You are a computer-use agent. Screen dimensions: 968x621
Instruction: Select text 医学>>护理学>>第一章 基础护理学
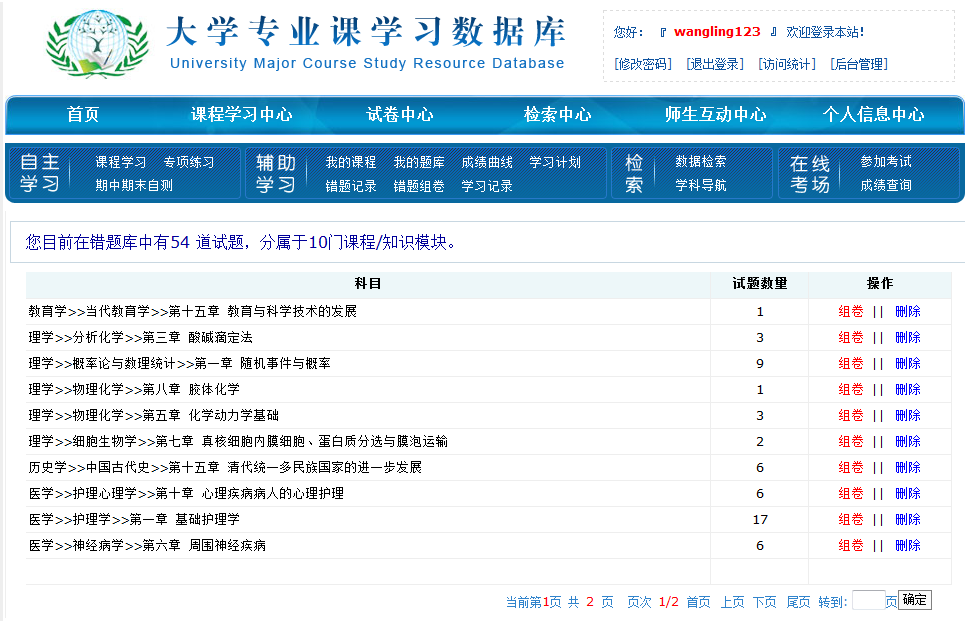pyautogui.click(x=134, y=519)
